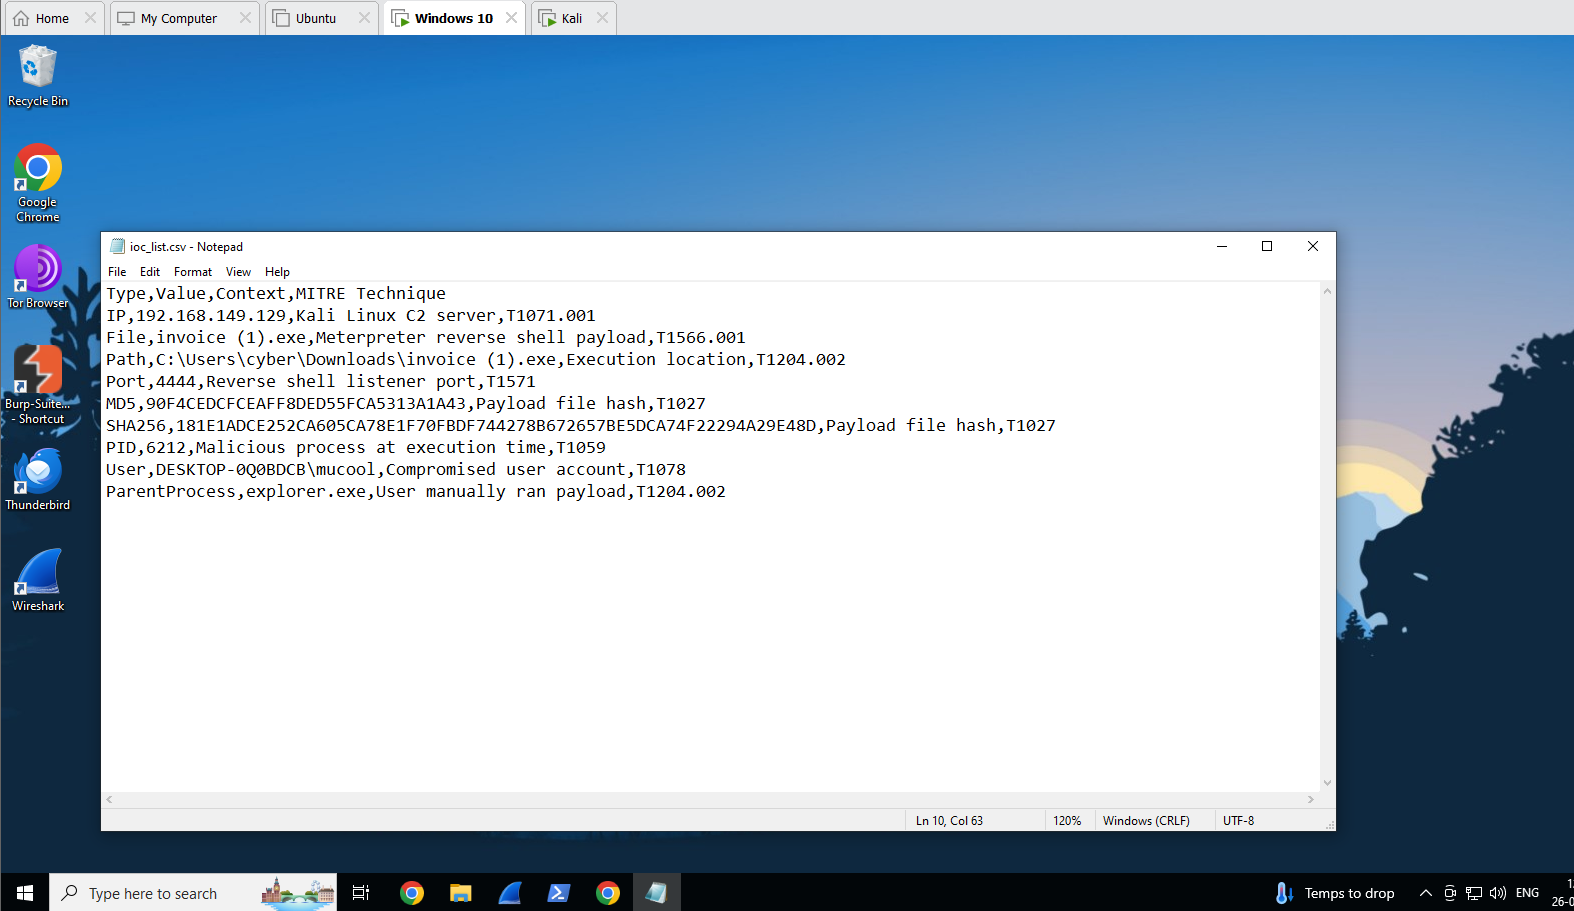Screen dimensions: 1574x911
Task: Launch Wireshark from the desktop
Action: [x=38, y=580]
